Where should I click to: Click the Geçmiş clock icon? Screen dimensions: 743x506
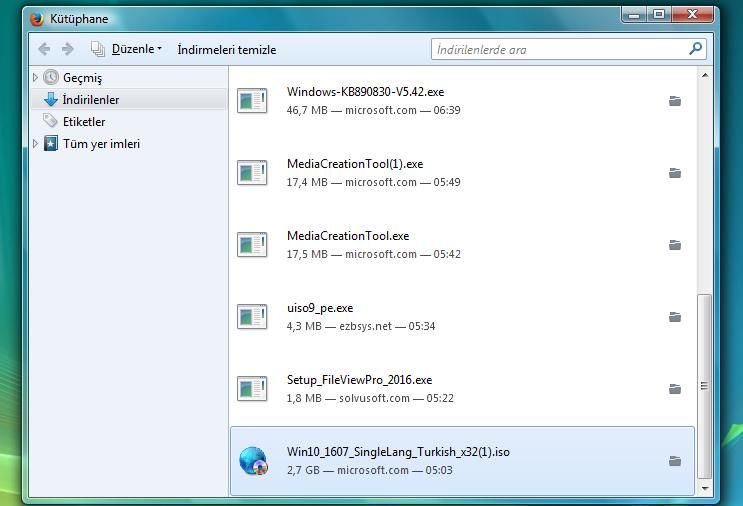point(51,77)
